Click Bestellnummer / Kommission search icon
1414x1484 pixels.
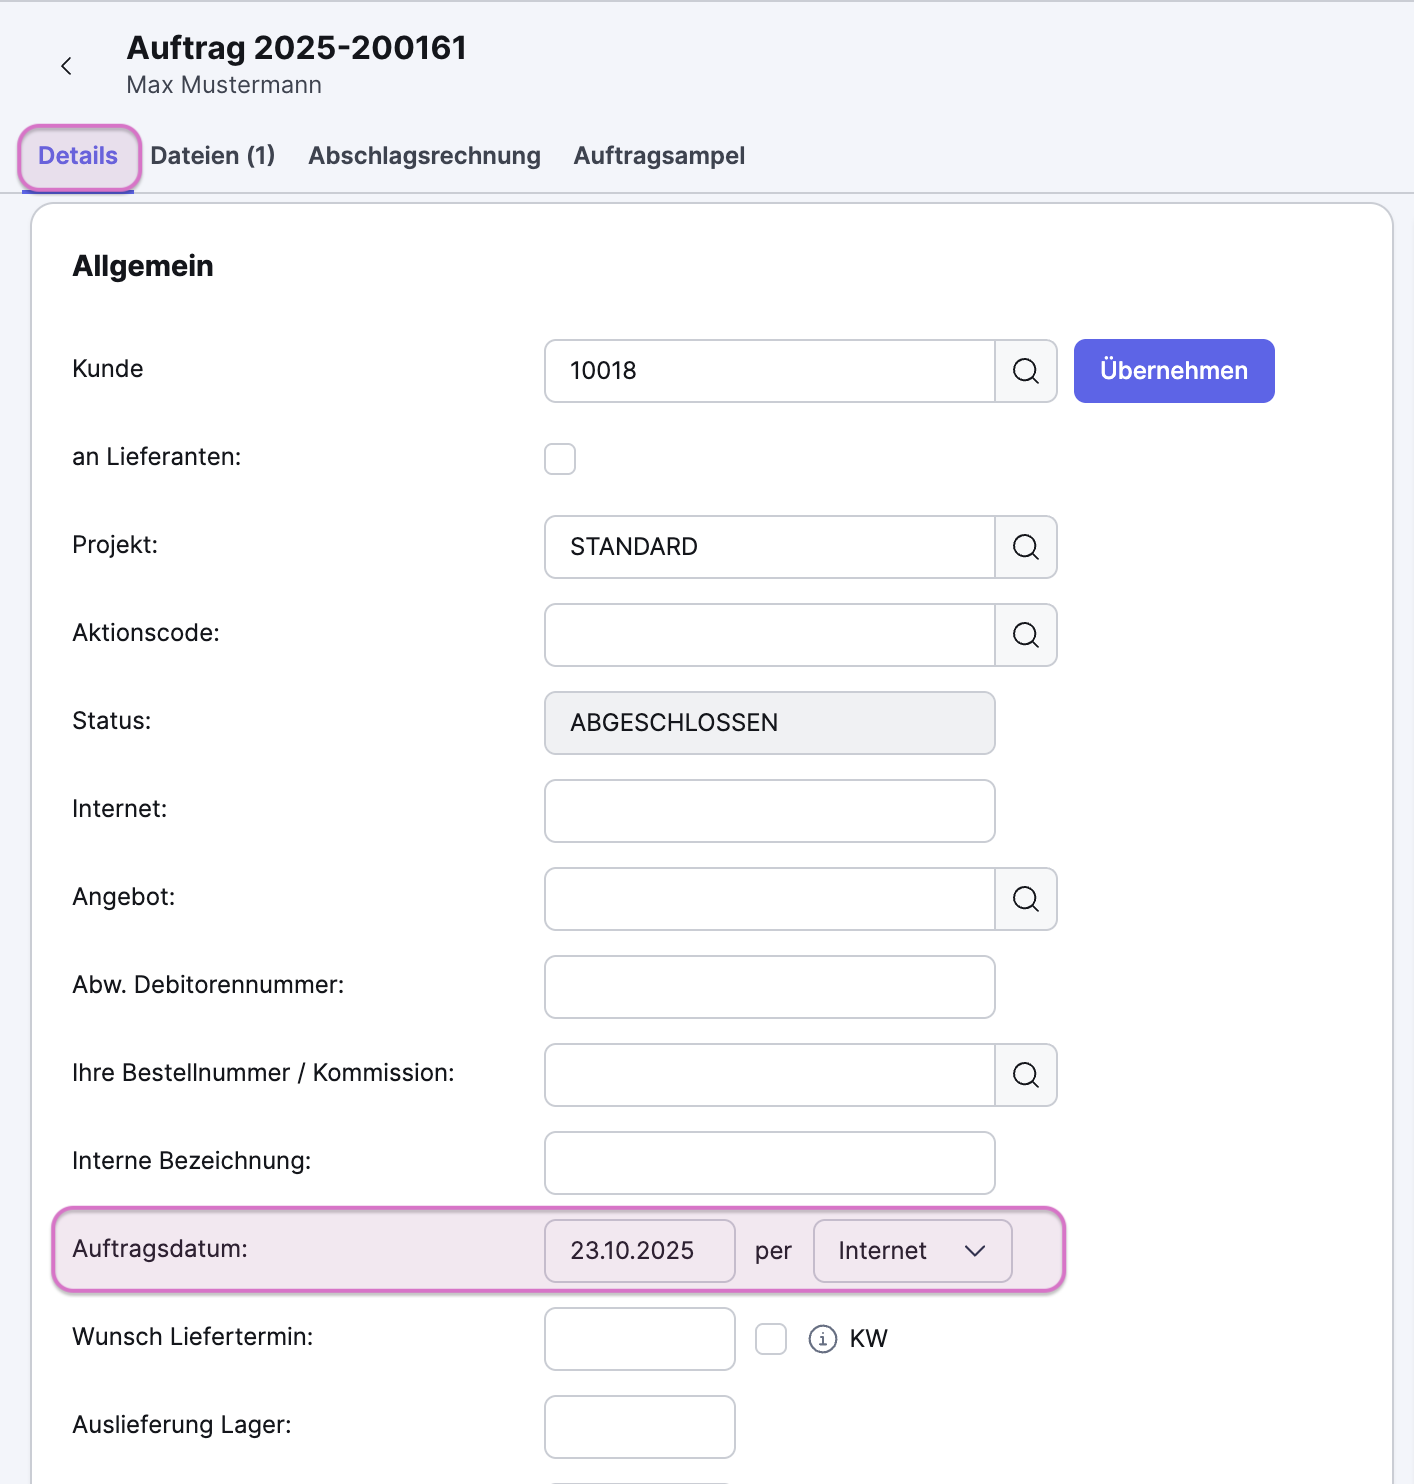click(1025, 1075)
